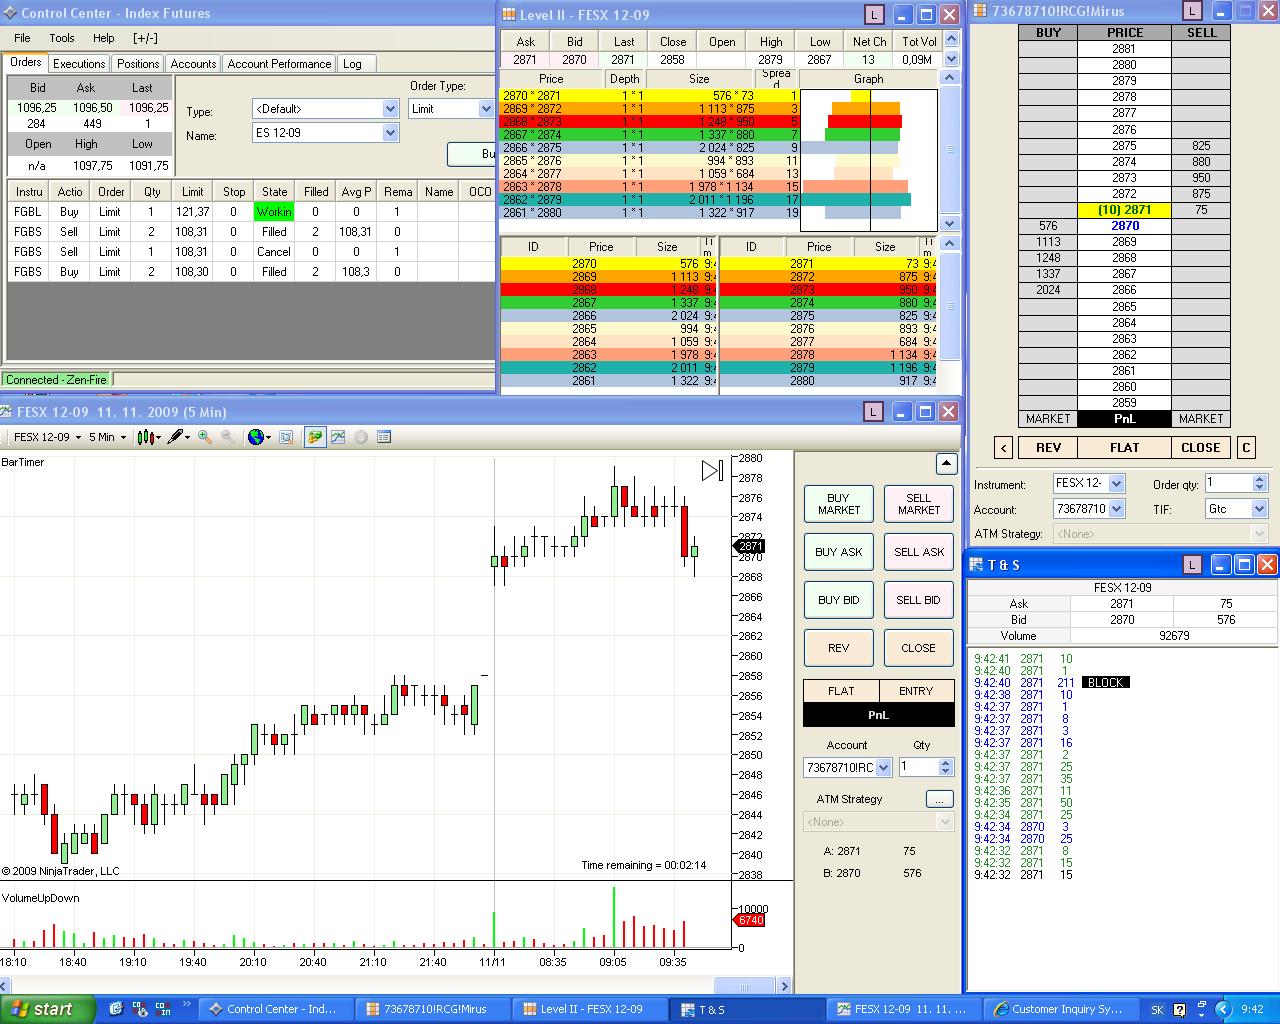Open the TIF dropdown showing Gtc
Screen dimensions: 1280x1024
click(x=1260, y=509)
